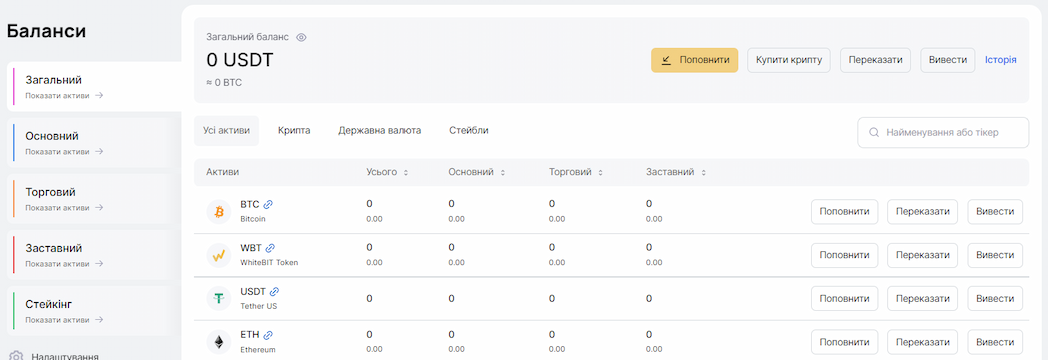Click the Ethereum asset name

pos(257,349)
